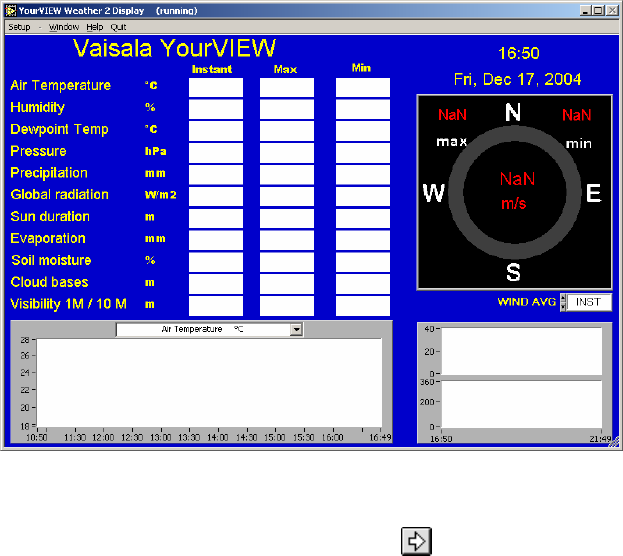Click the 'Dewpoint Temp' row label
This screenshot has width=623, height=556.
[59, 130]
